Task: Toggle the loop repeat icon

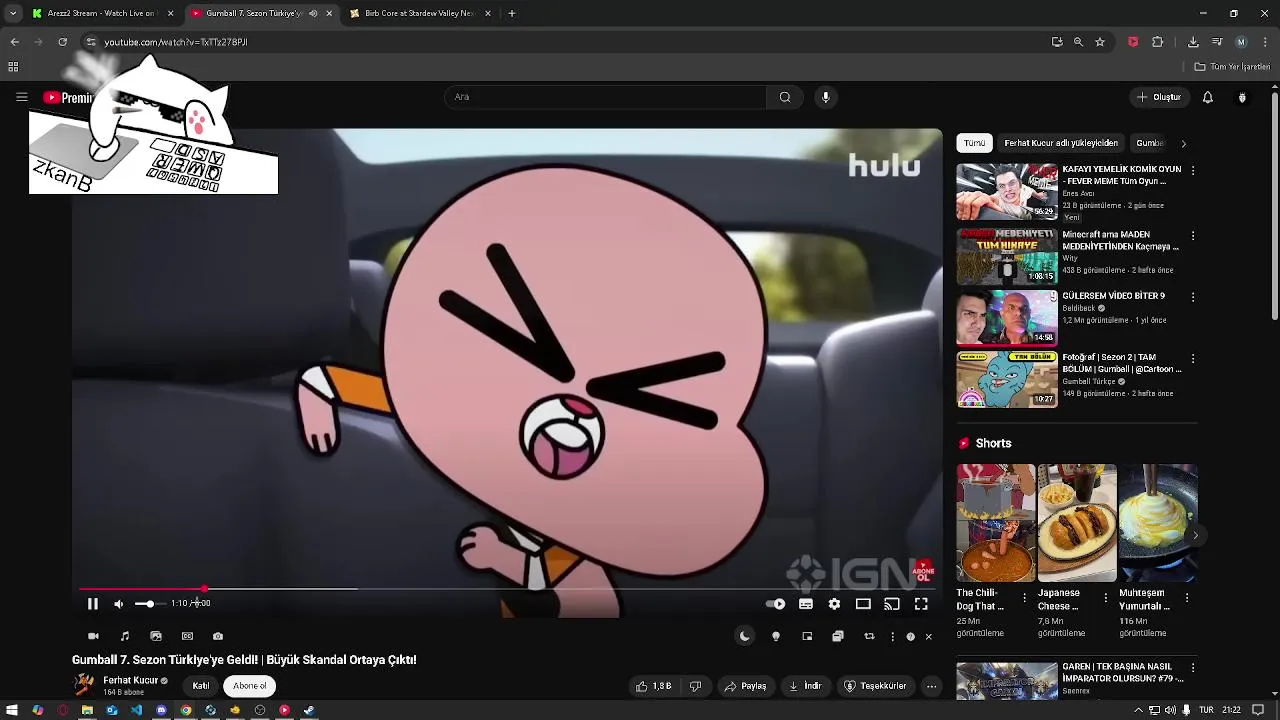Action: 869,636
